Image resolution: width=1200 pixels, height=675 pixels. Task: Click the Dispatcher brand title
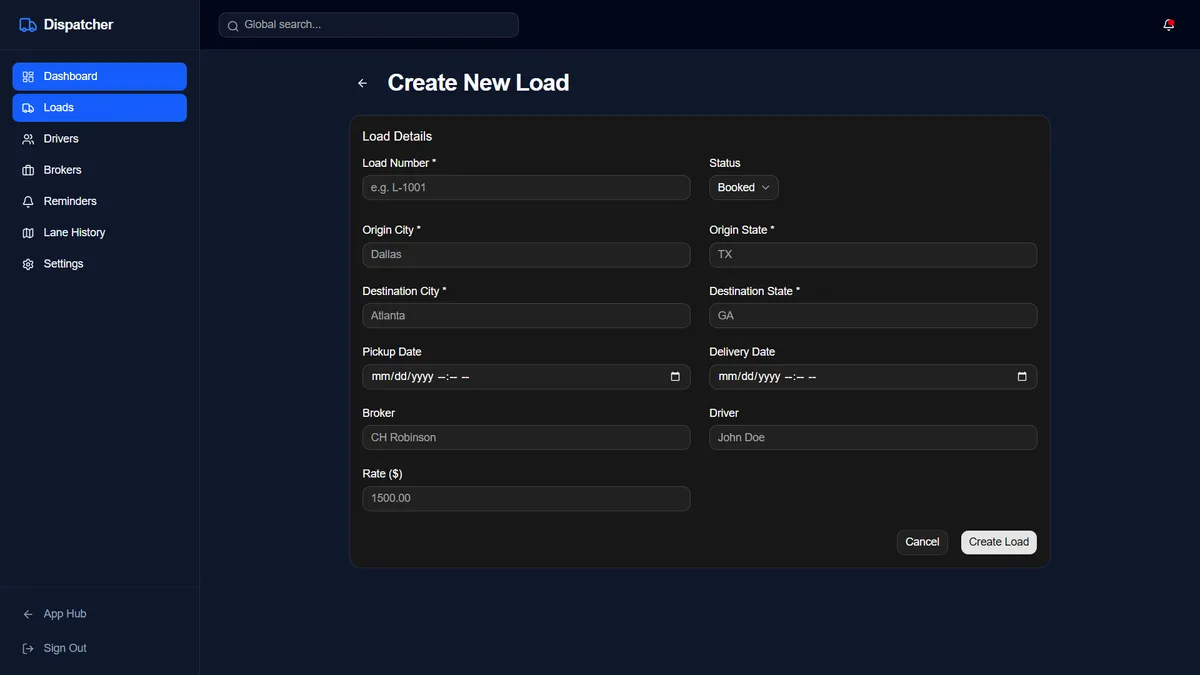[78, 25]
